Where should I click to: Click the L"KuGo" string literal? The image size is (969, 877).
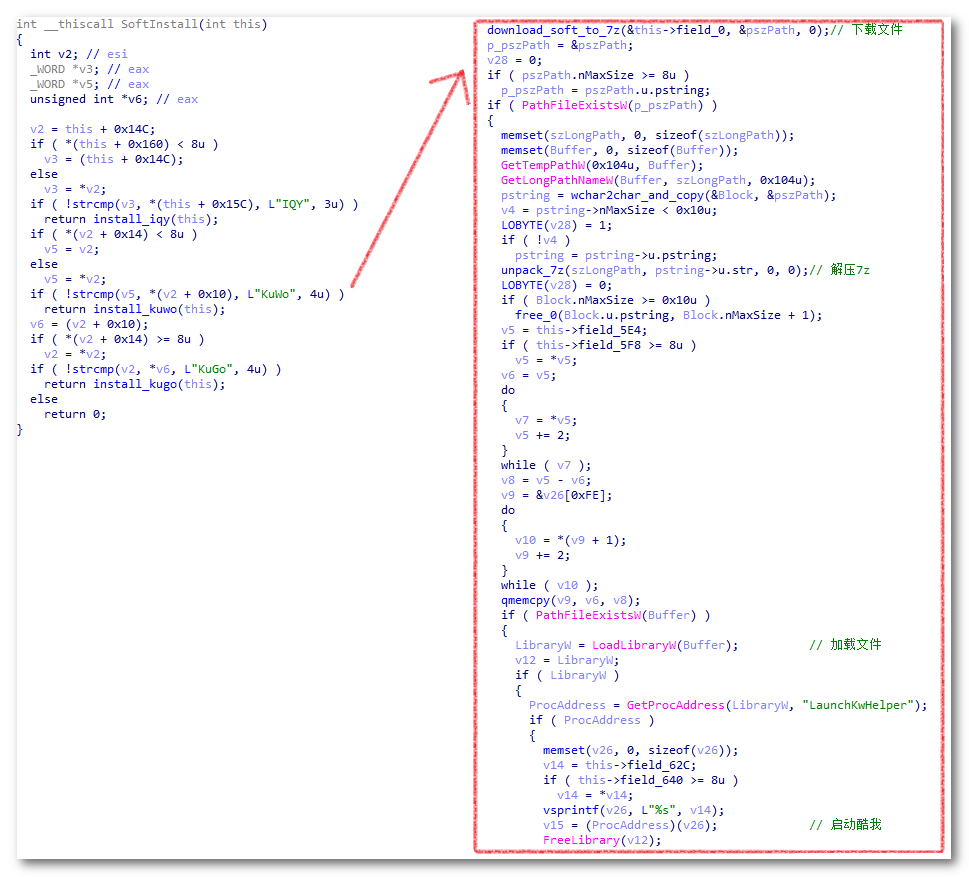click(x=219, y=369)
